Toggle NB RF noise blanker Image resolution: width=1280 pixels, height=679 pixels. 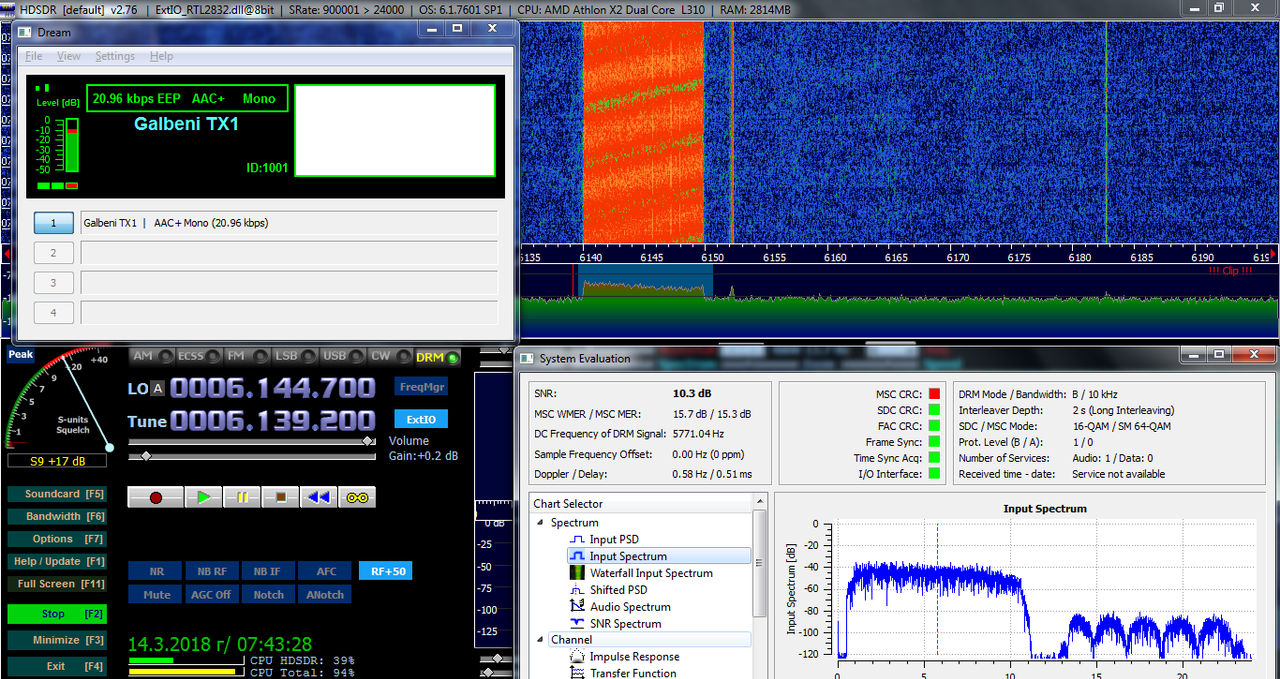[212, 571]
